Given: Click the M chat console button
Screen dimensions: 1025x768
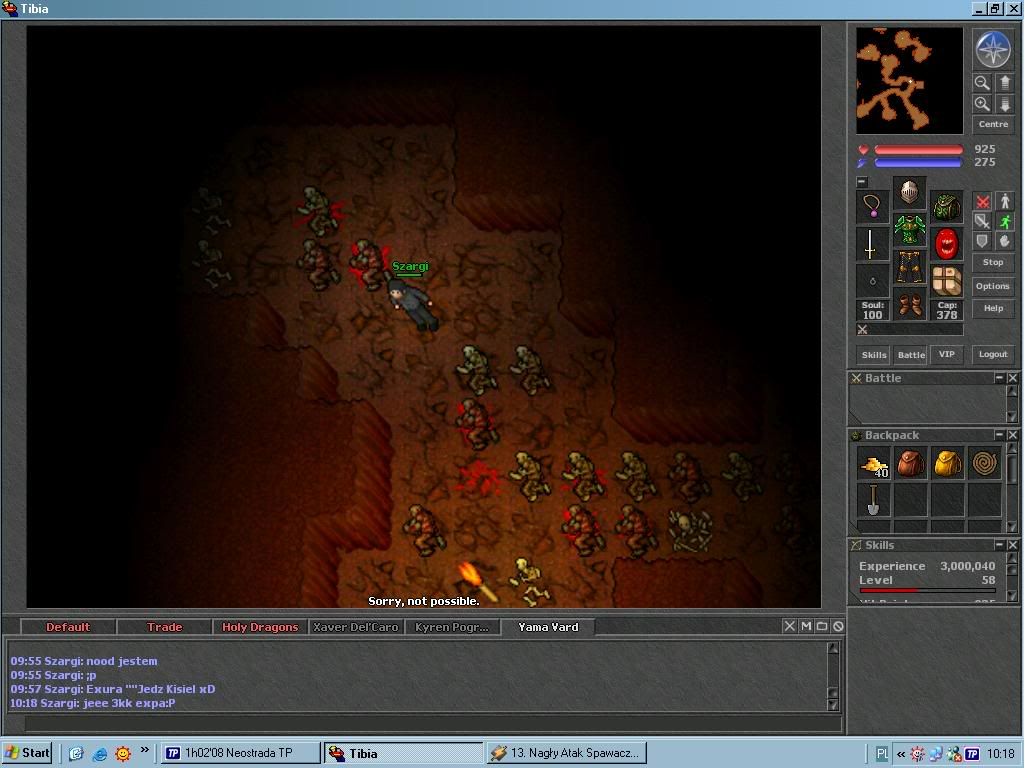Looking at the screenshot, I should pos(806,626).
